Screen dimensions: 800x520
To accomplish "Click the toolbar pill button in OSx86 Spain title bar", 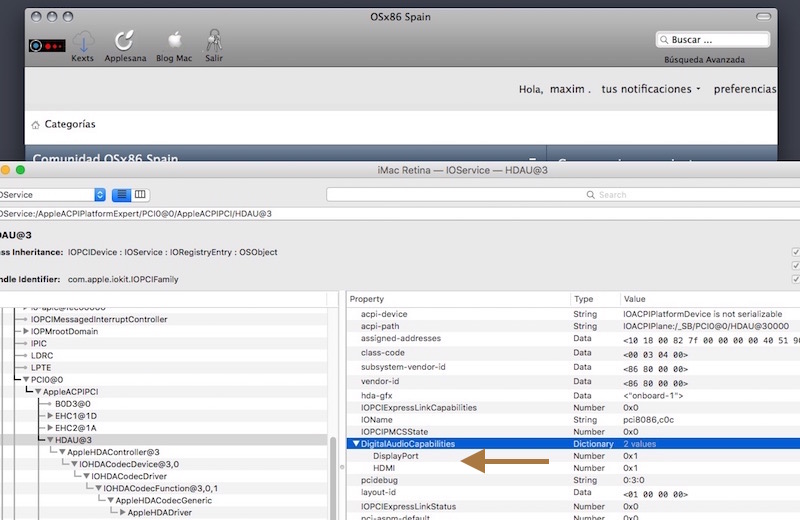I will pyautogui.click(x=763, y=17).
